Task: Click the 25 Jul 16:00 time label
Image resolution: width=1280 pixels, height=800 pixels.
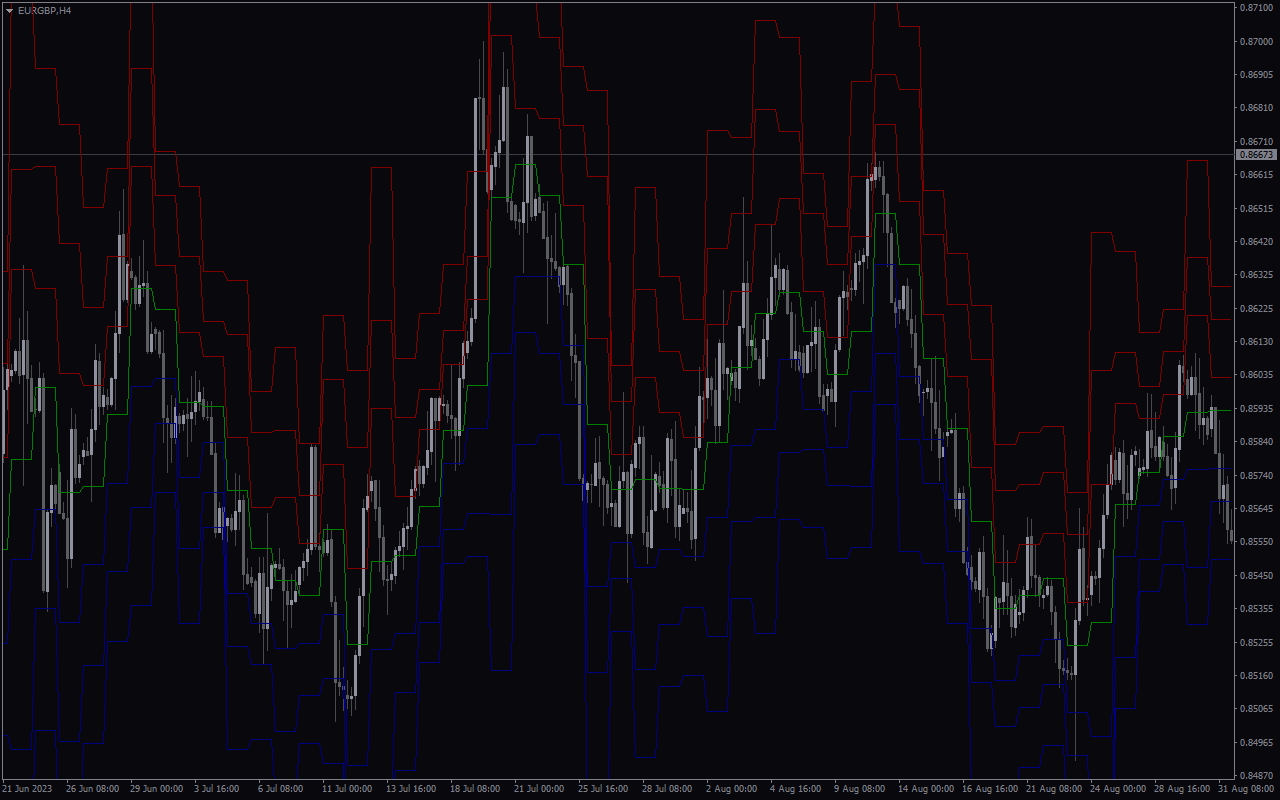Action: [x=602, y=789]
